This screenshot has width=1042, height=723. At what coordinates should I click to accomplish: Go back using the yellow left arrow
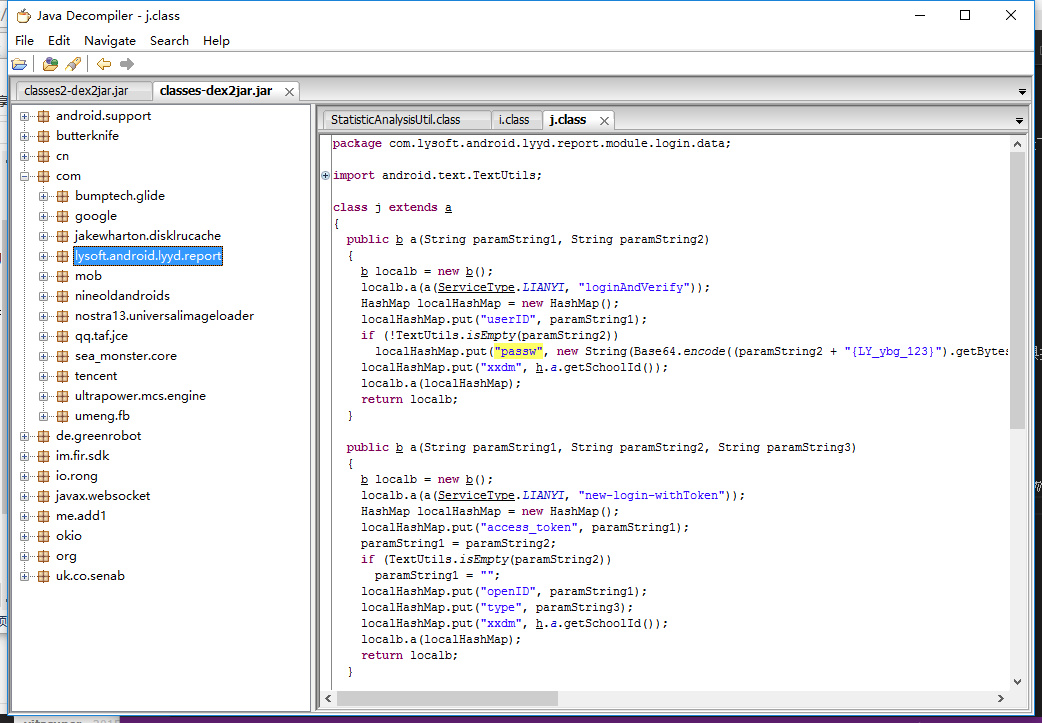104,64
